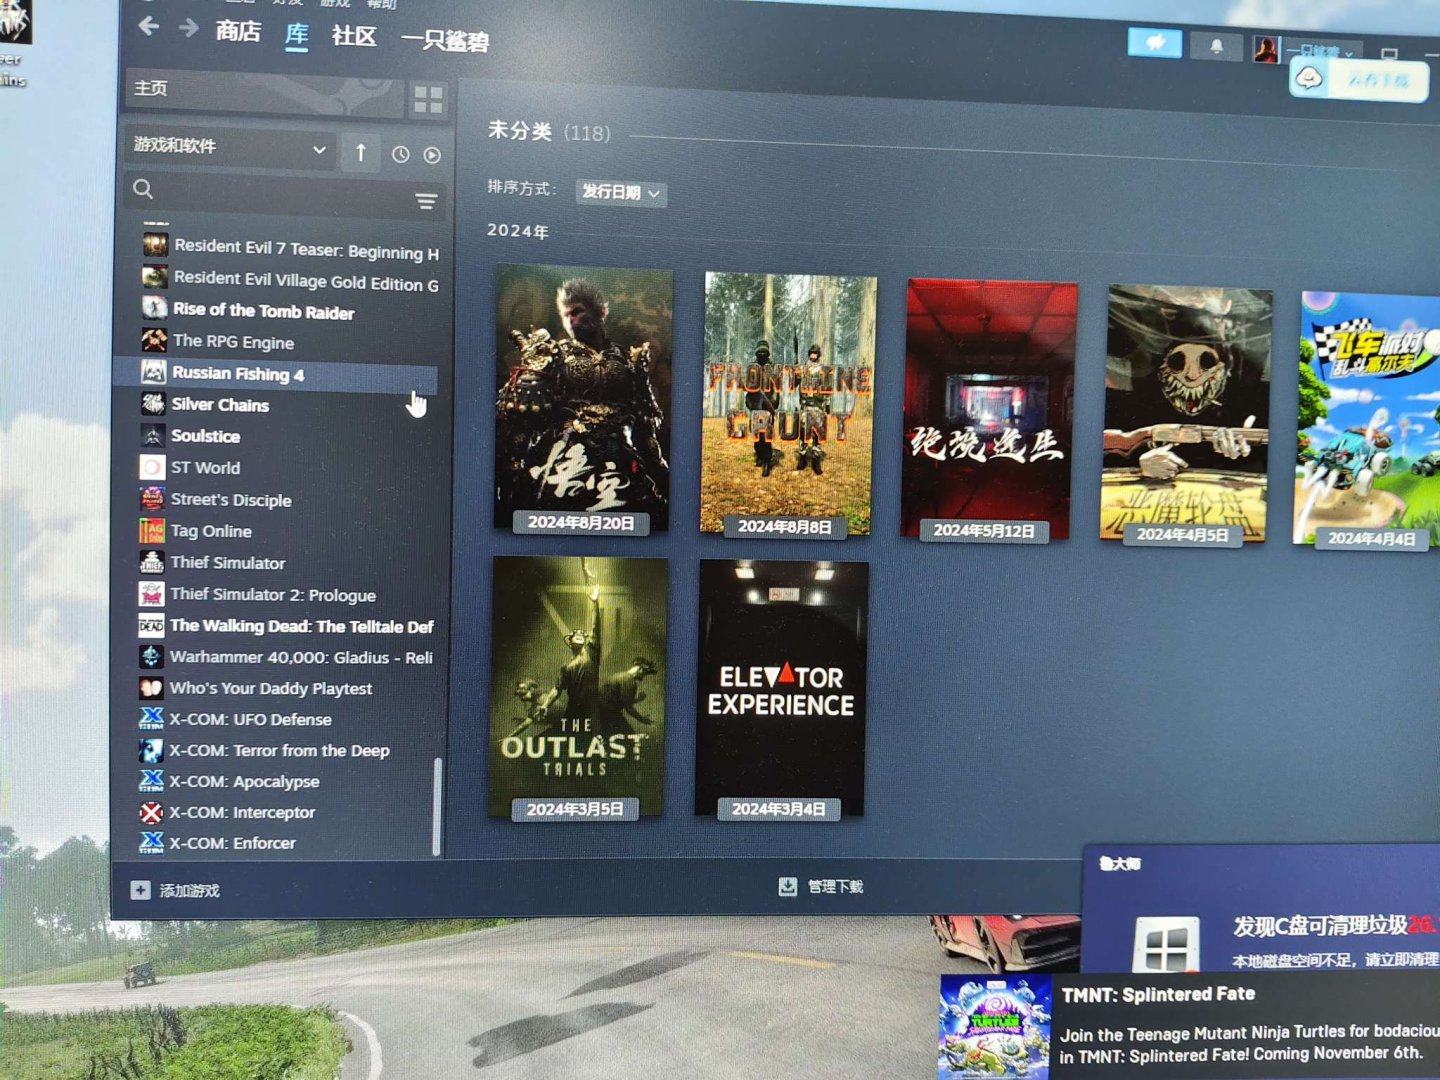Click the sort ascending arrow icon

tap(360, 152)
